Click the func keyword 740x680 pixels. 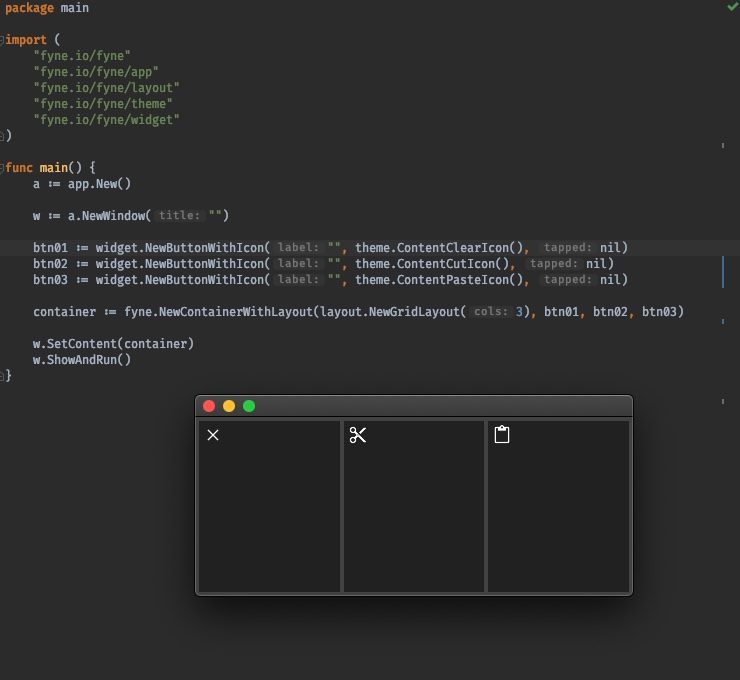(19, 168)
